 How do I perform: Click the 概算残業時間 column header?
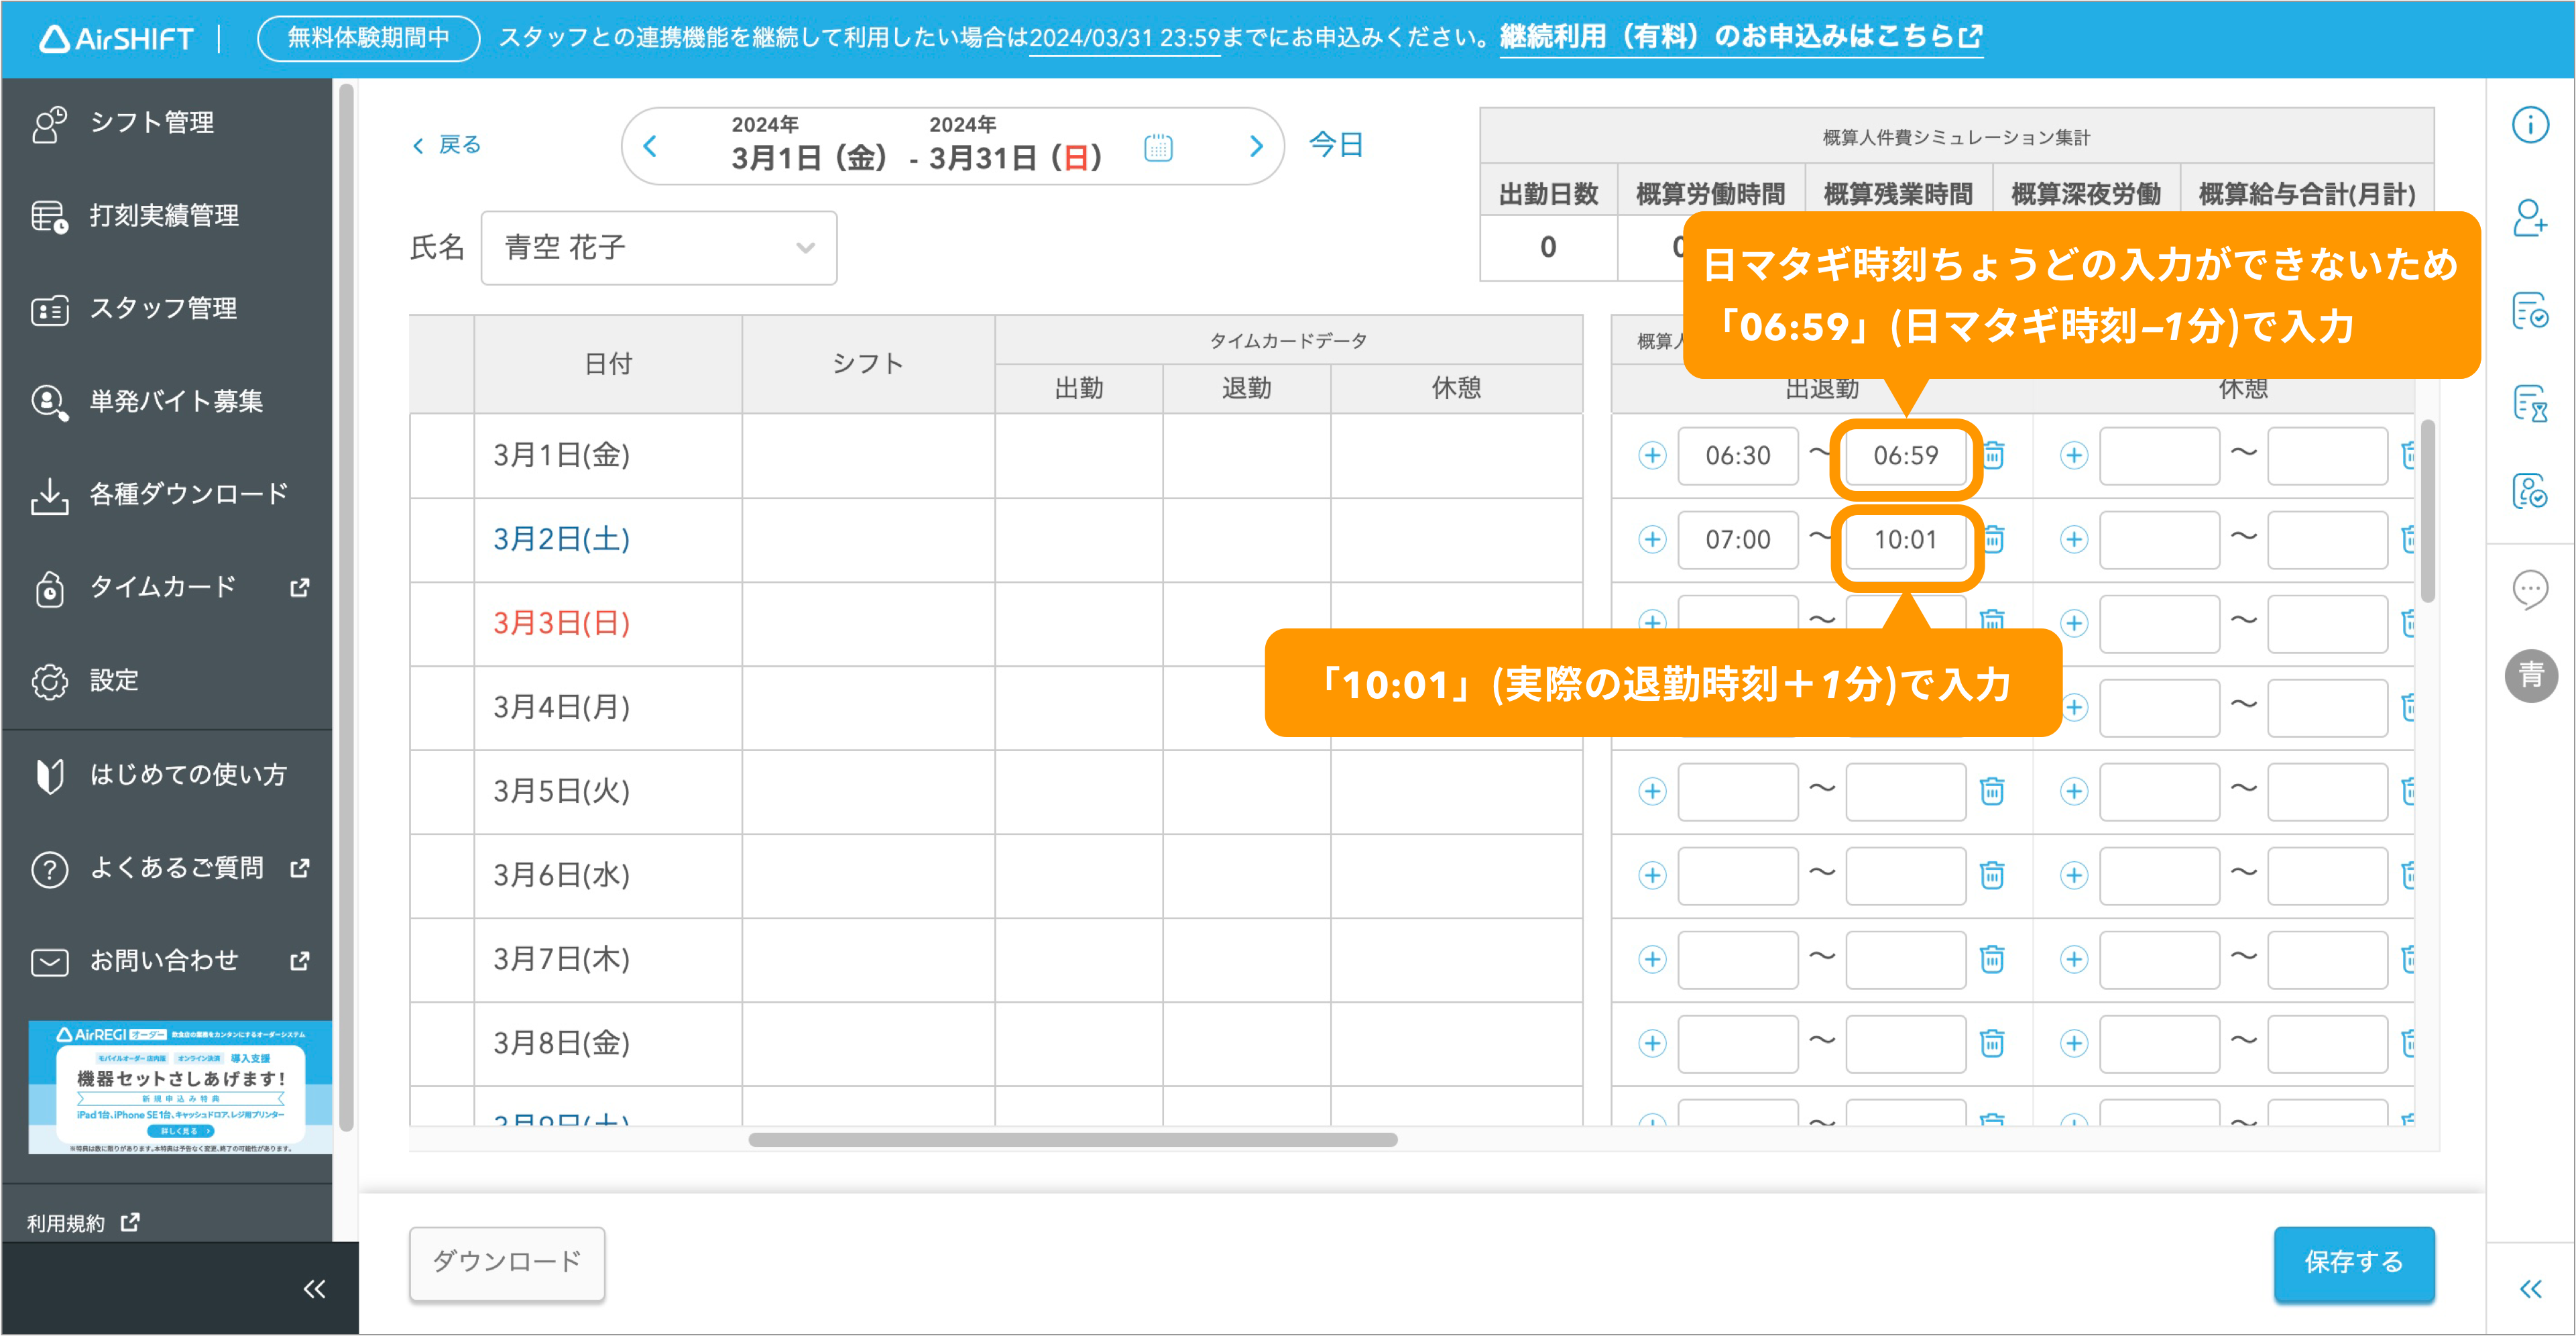click(1898, 193)
